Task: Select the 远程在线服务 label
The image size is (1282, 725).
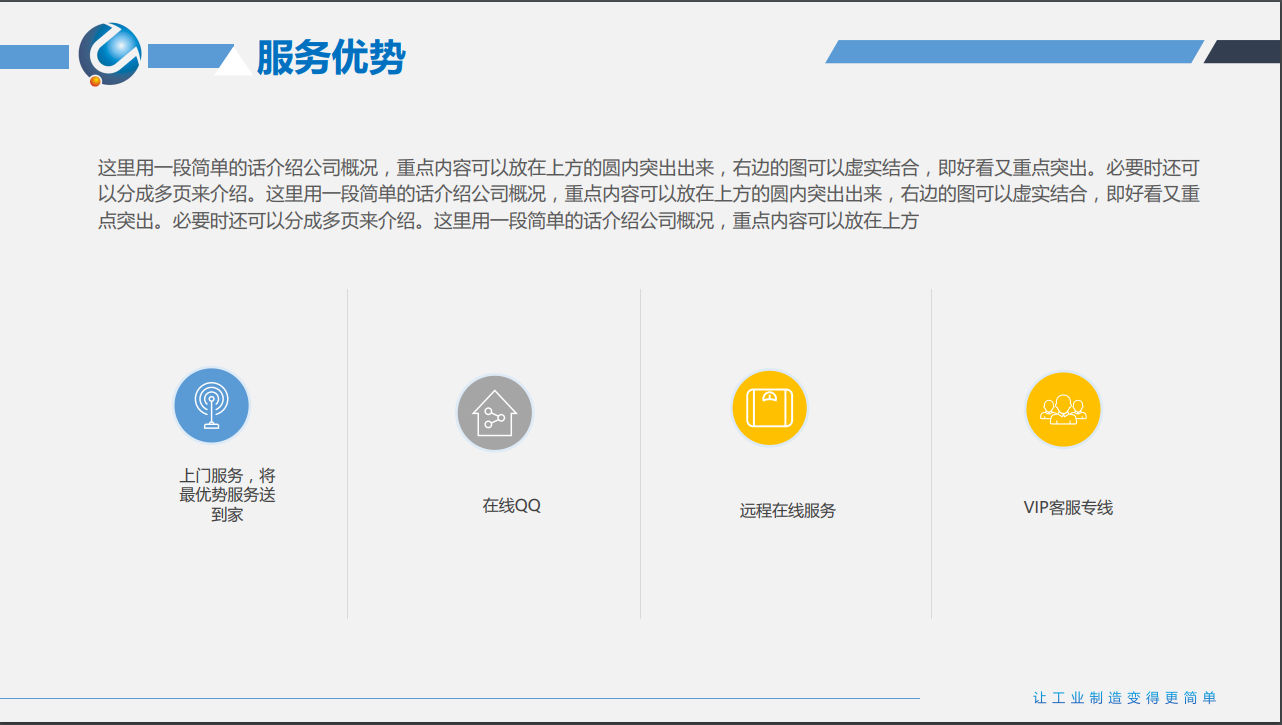Action: coord(788,511)
